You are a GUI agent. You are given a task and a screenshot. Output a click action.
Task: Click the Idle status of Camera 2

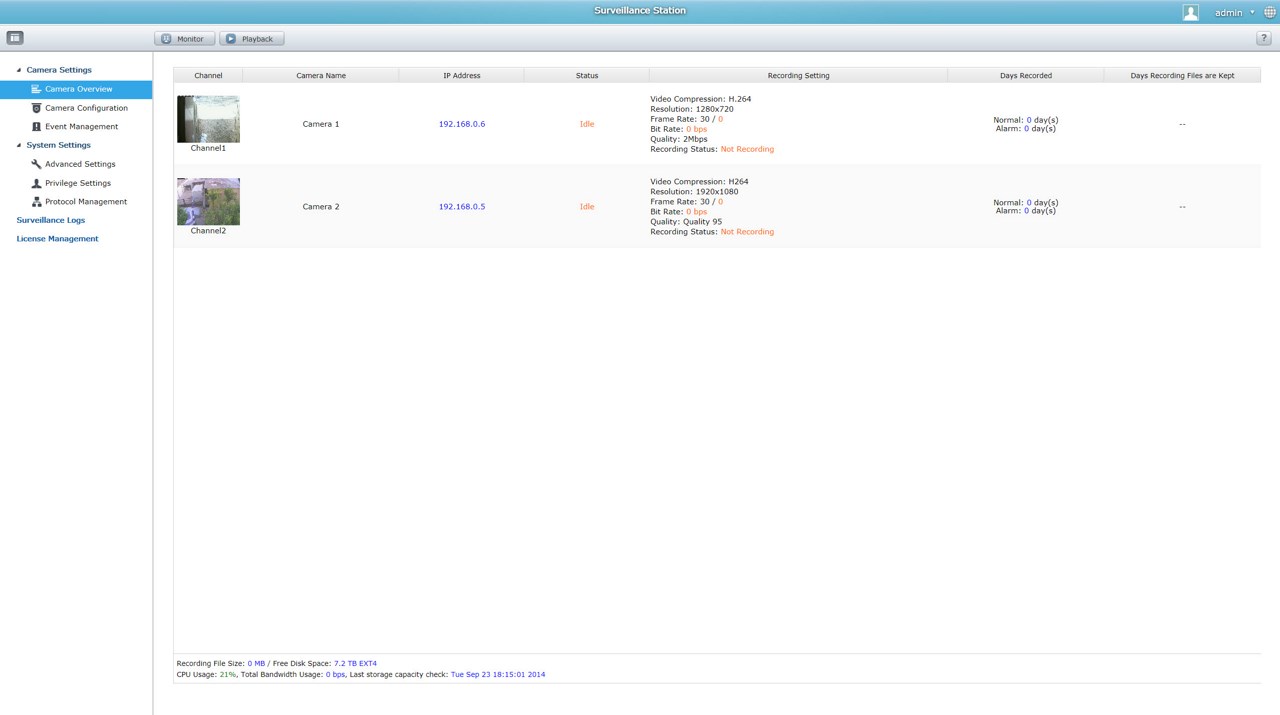click(x=587, y=207)
